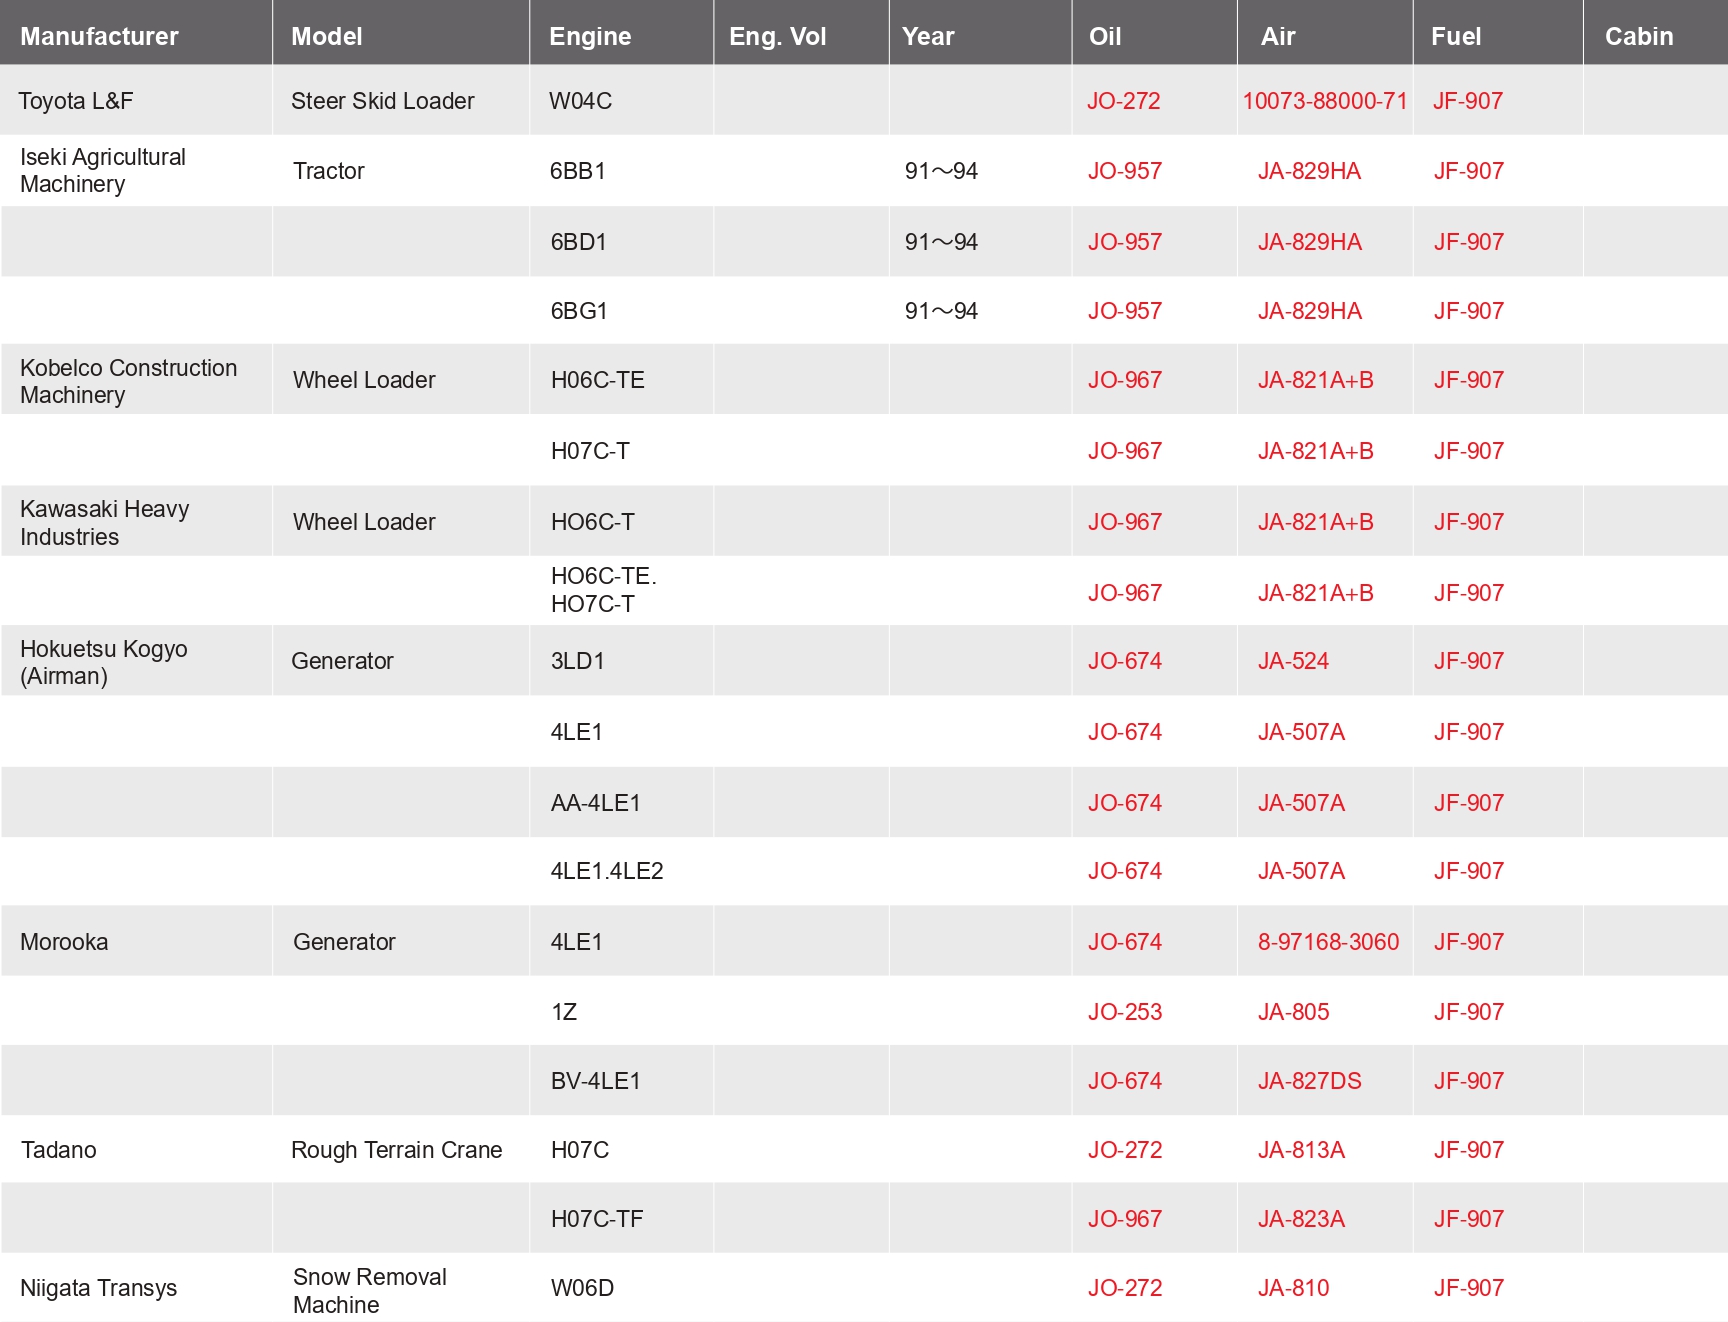Click the Hokuetsu Kogyo (Airman) manufacturer cell
The width and height of the screenshot is (1728, 1322).
coord(104,662)
